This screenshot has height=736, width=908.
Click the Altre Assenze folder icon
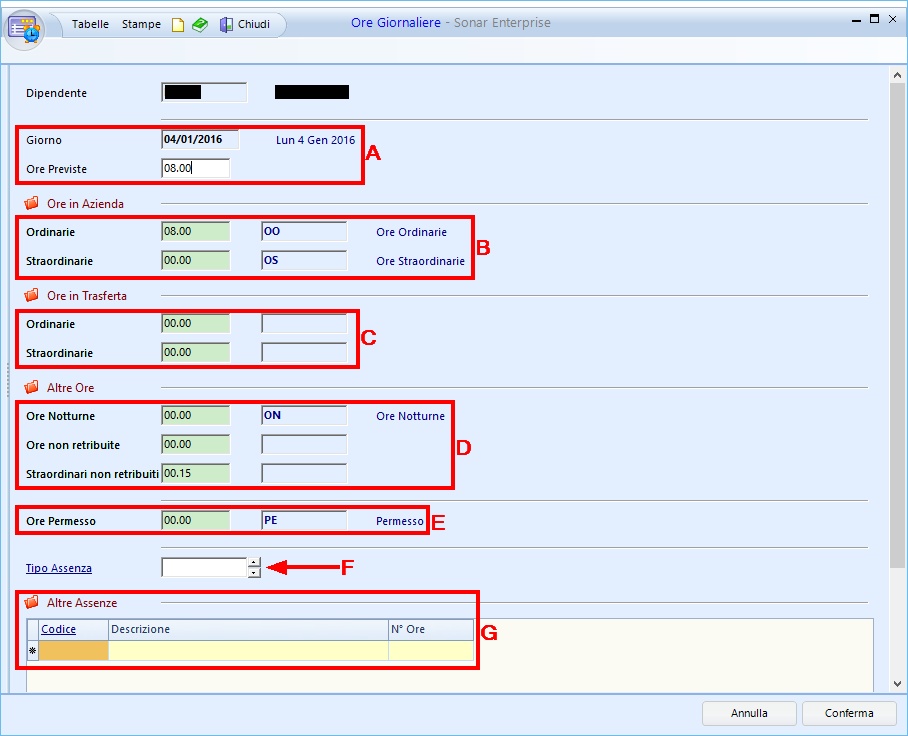coord(31,603)
